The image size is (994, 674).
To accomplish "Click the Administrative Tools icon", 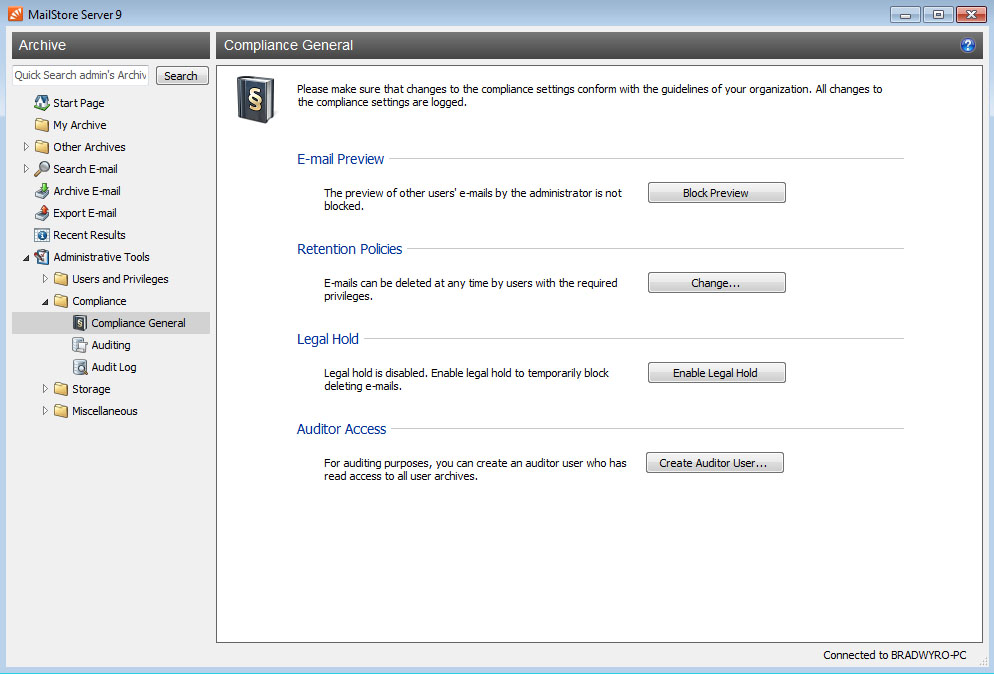I will coord(42,257).
